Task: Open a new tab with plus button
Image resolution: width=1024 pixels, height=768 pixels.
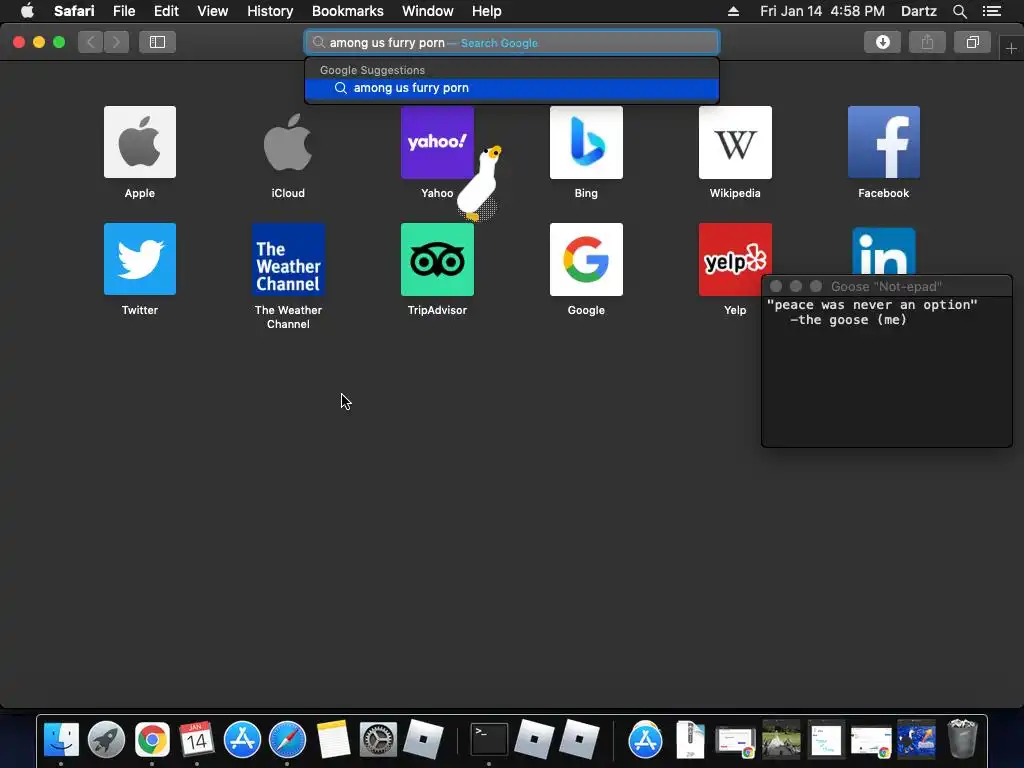Action: 1011,48
